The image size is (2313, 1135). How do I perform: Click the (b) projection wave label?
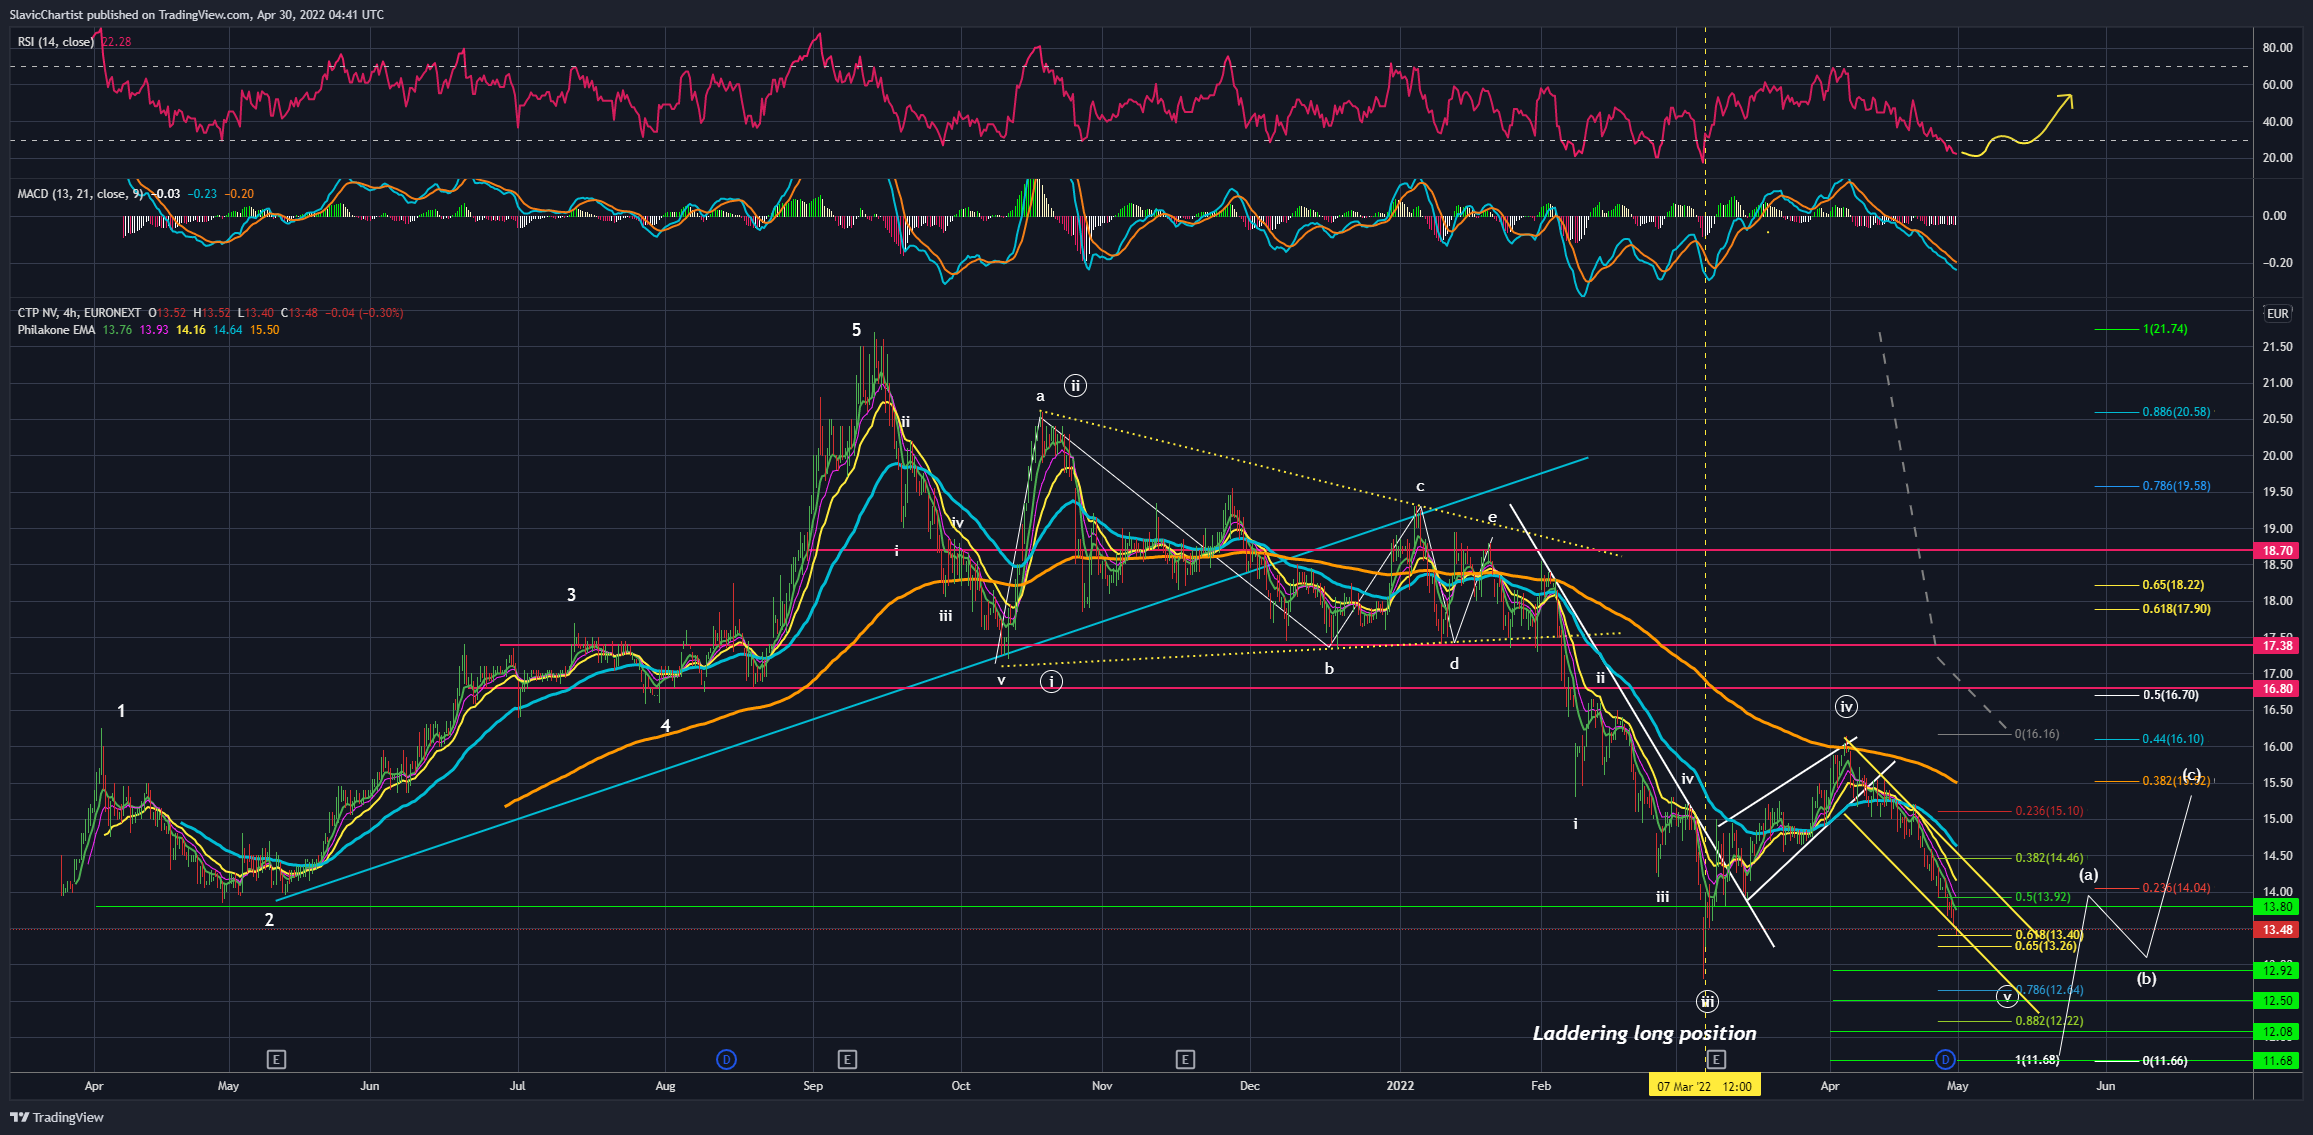pyautogui.click(x=2147, y=979)
